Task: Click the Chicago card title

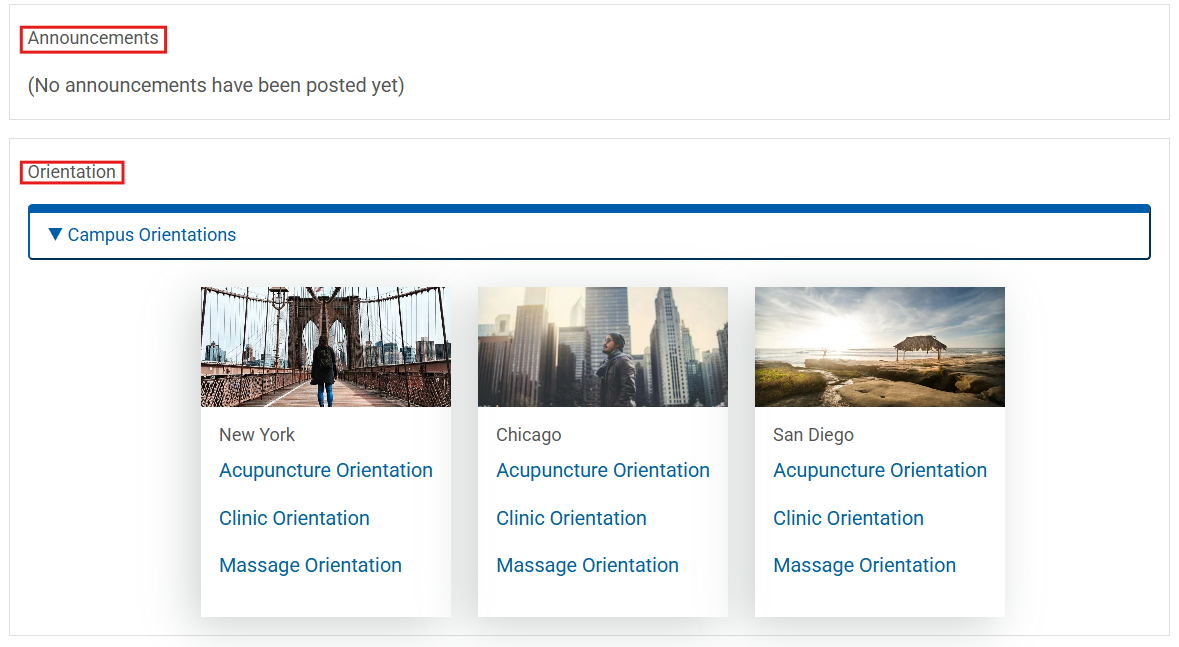Action: (528, 435)
